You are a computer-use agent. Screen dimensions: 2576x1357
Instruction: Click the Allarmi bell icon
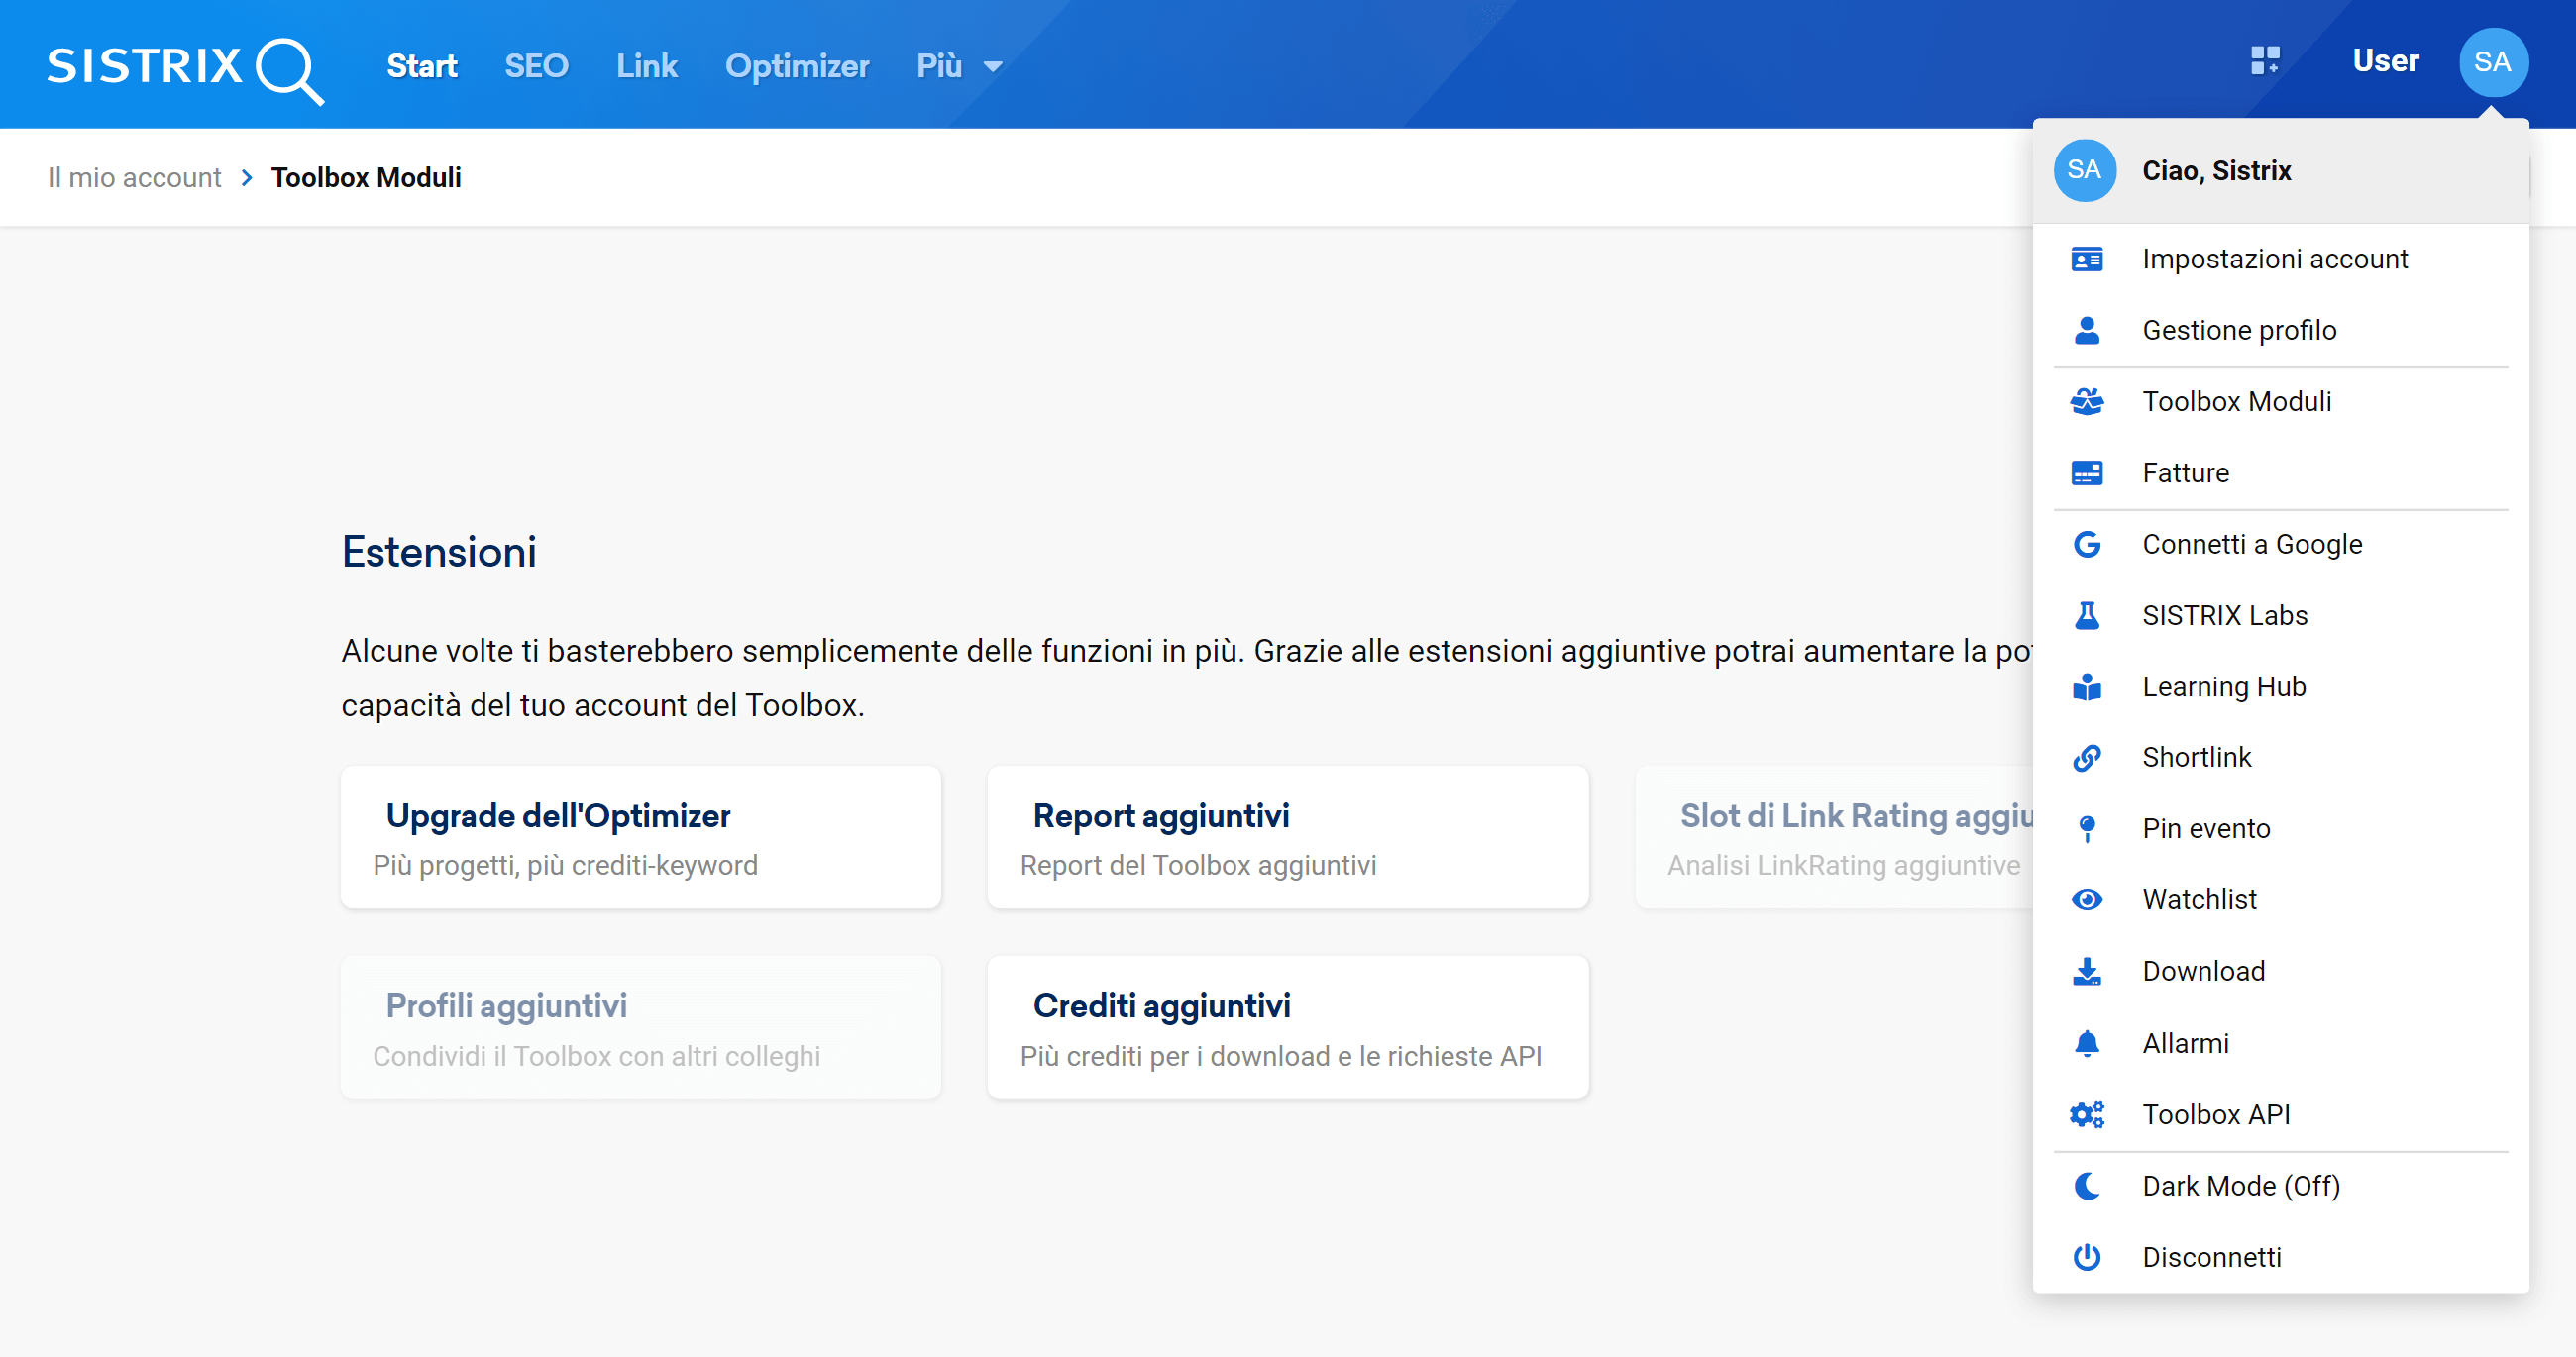[x=2087, y=1043]
